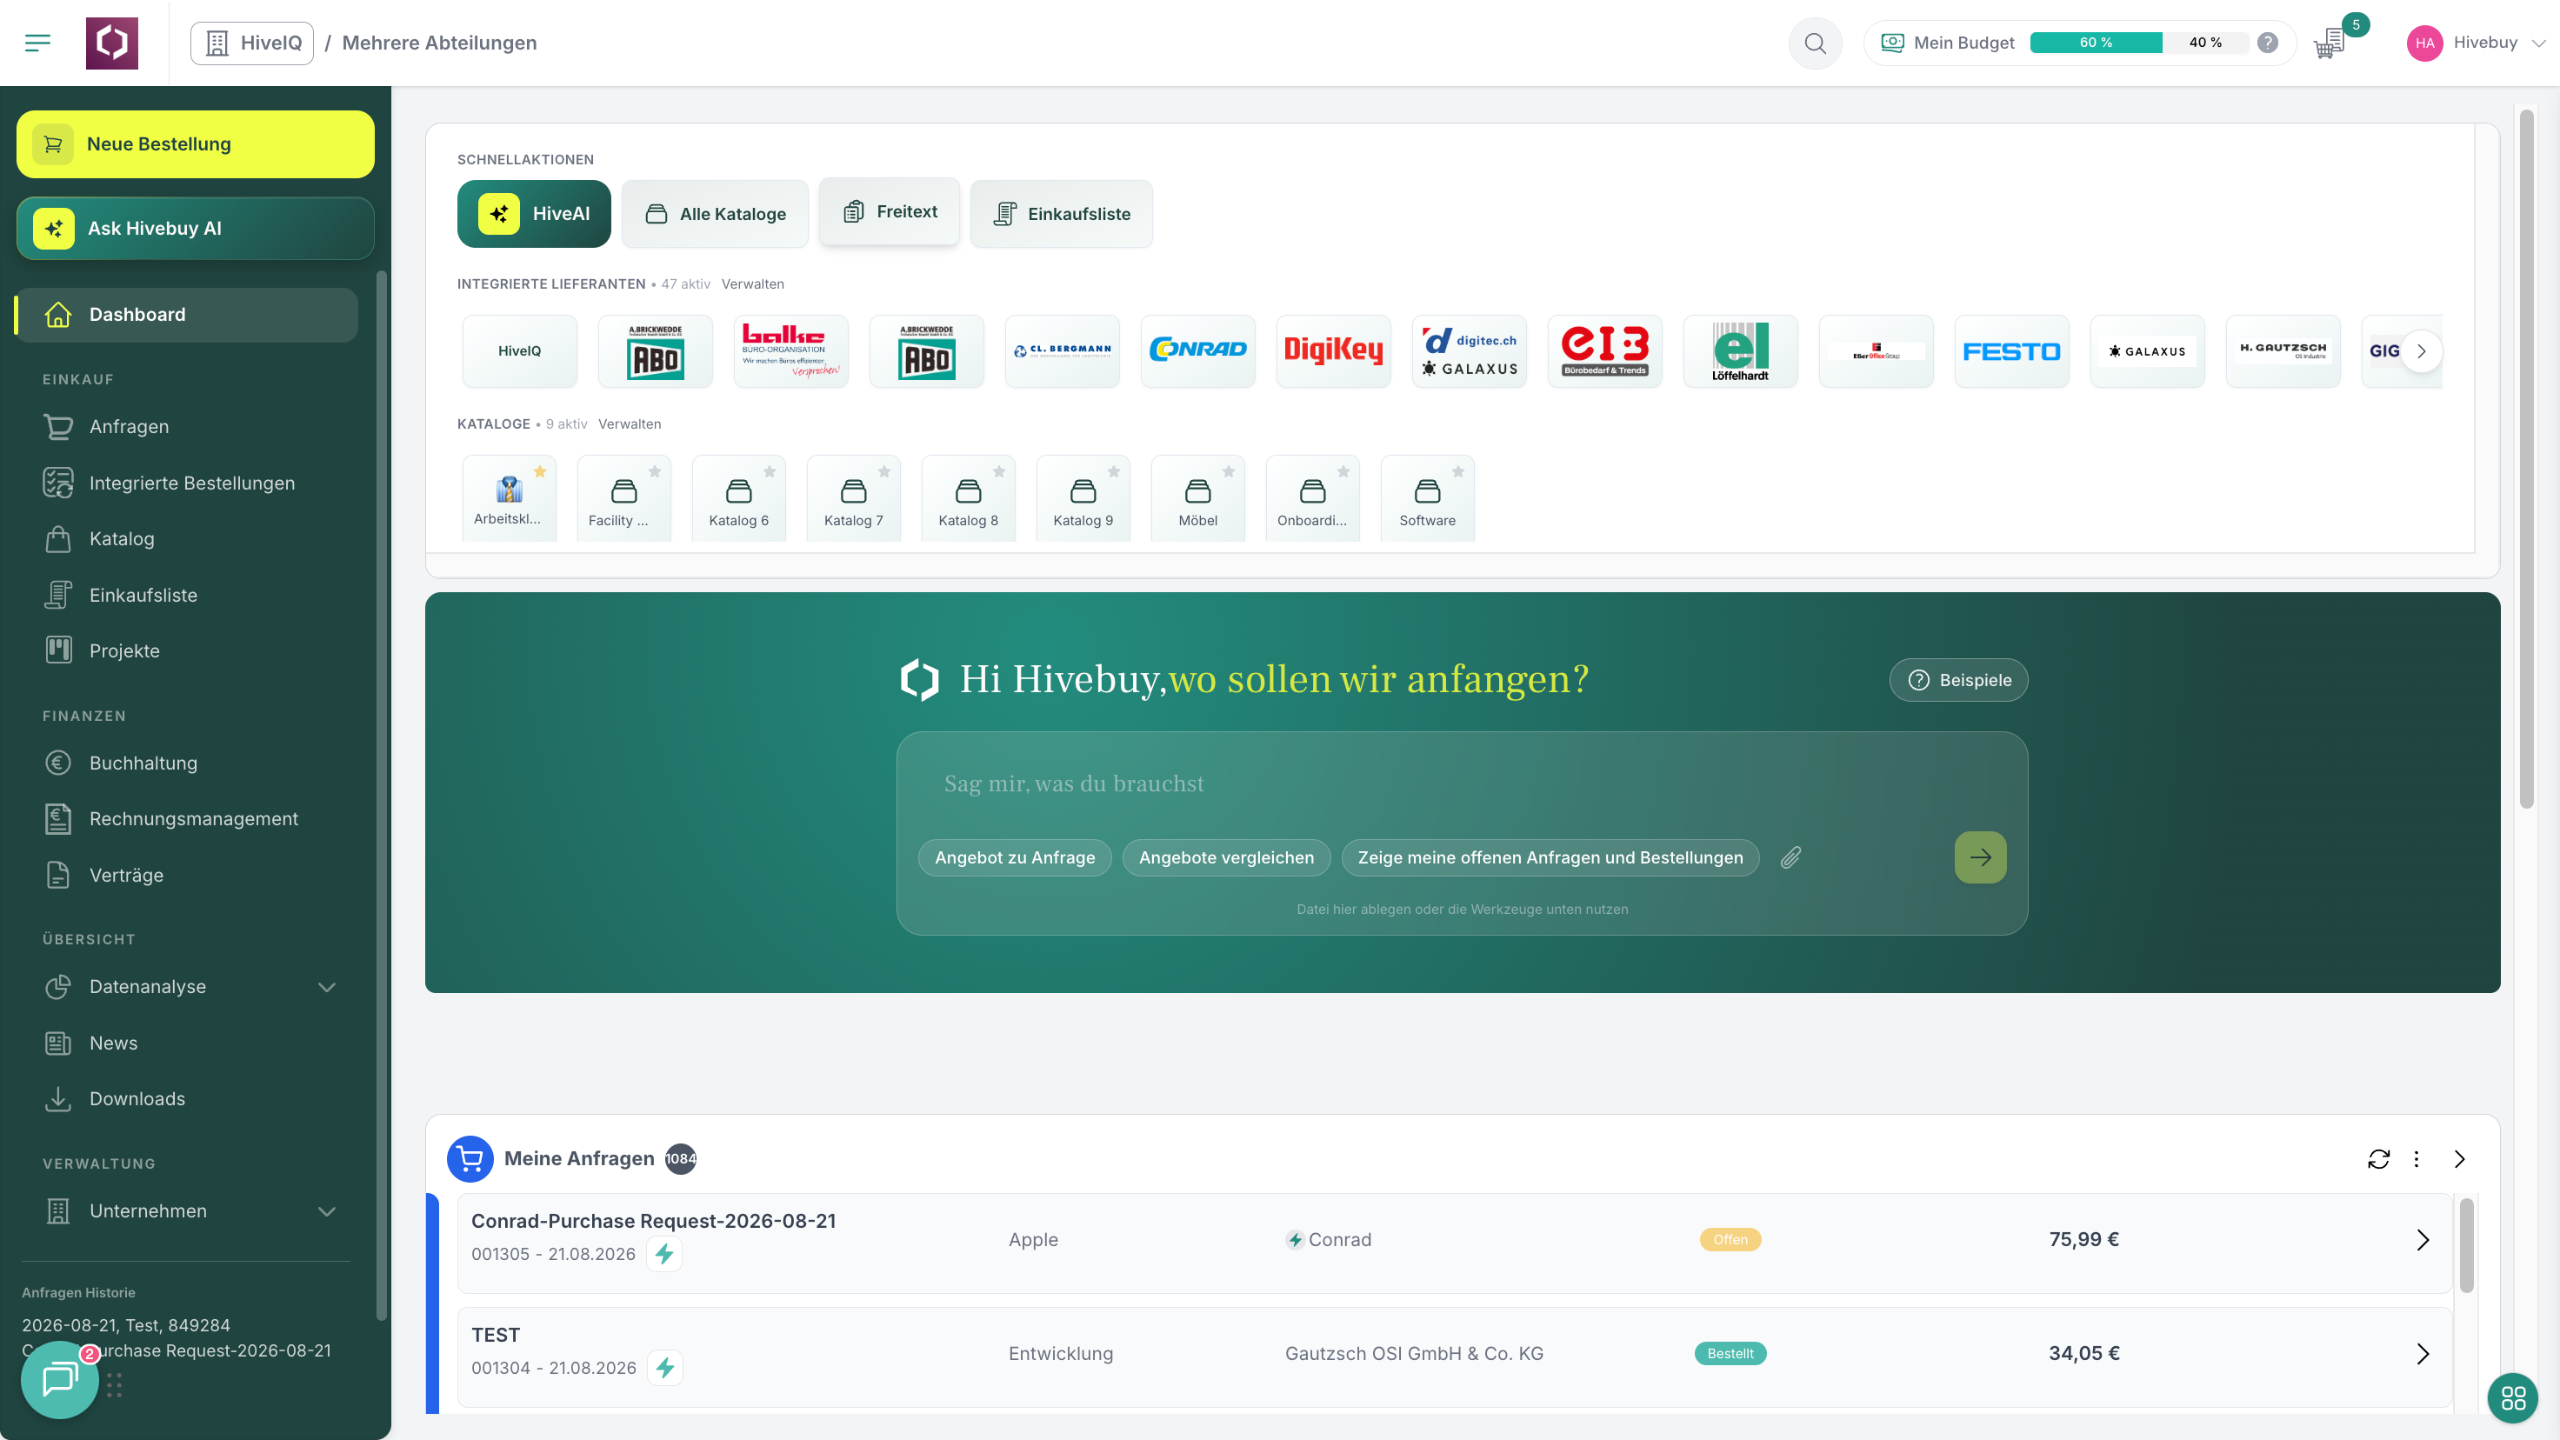
Task: Expand the Unternehmen menu
Action: pos(326,1211)
